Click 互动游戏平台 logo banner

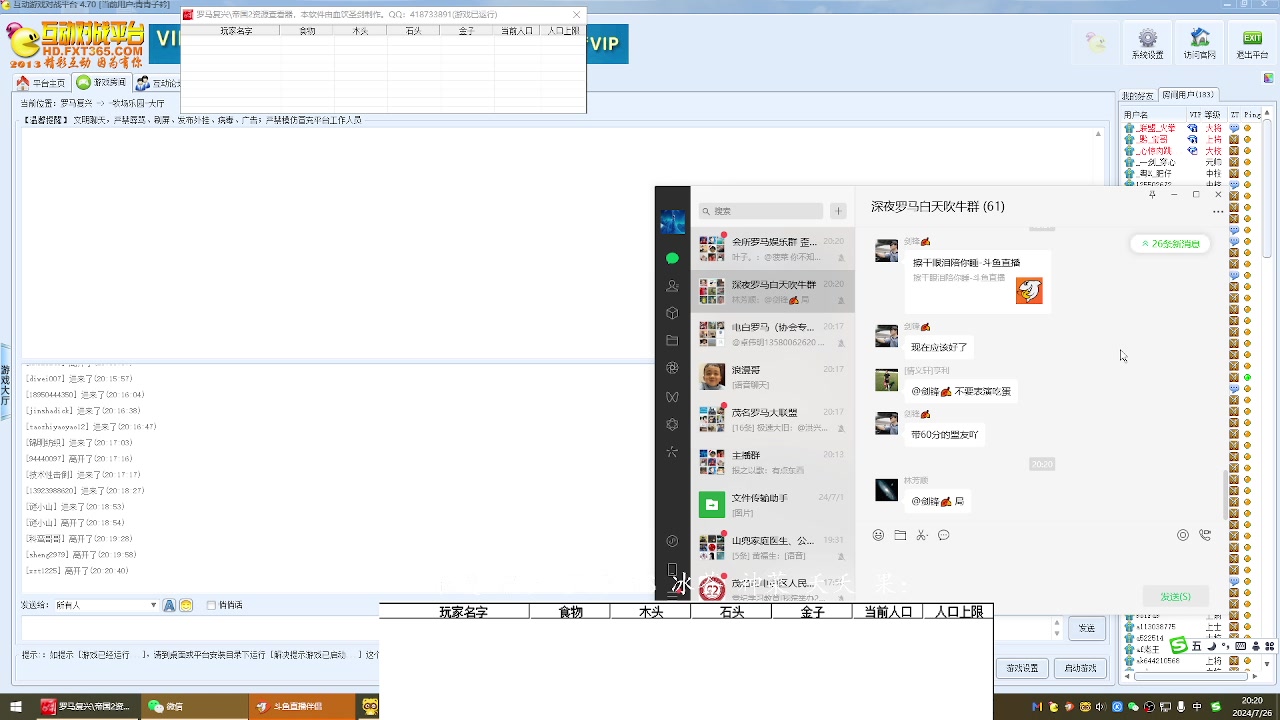point(77,45)
